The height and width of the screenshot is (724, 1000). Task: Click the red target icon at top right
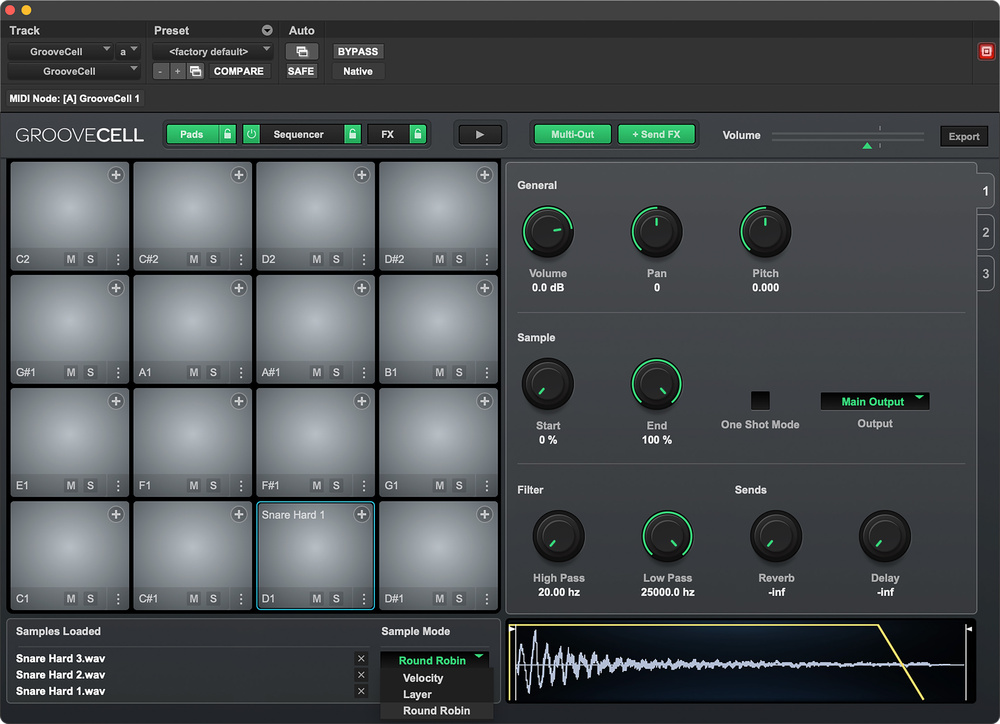[986, 52]
